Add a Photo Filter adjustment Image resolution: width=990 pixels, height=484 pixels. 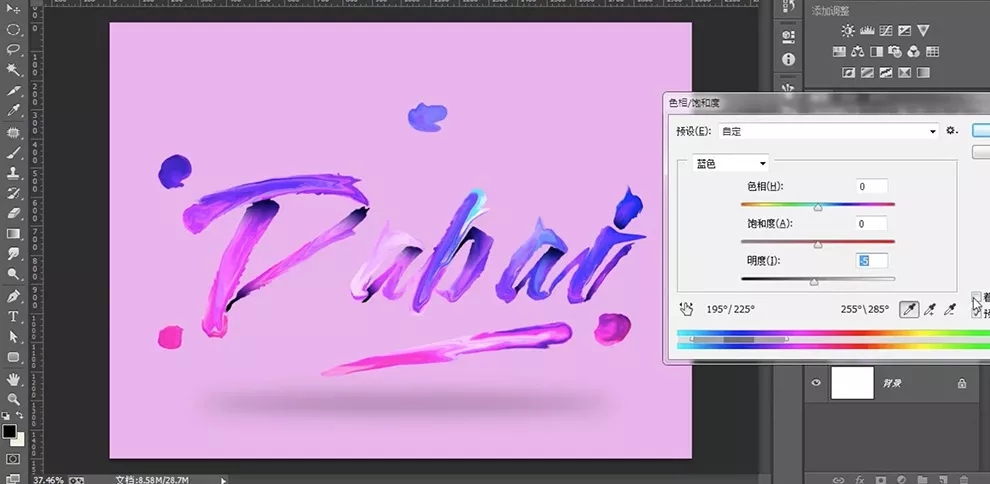tap(895, 52)
